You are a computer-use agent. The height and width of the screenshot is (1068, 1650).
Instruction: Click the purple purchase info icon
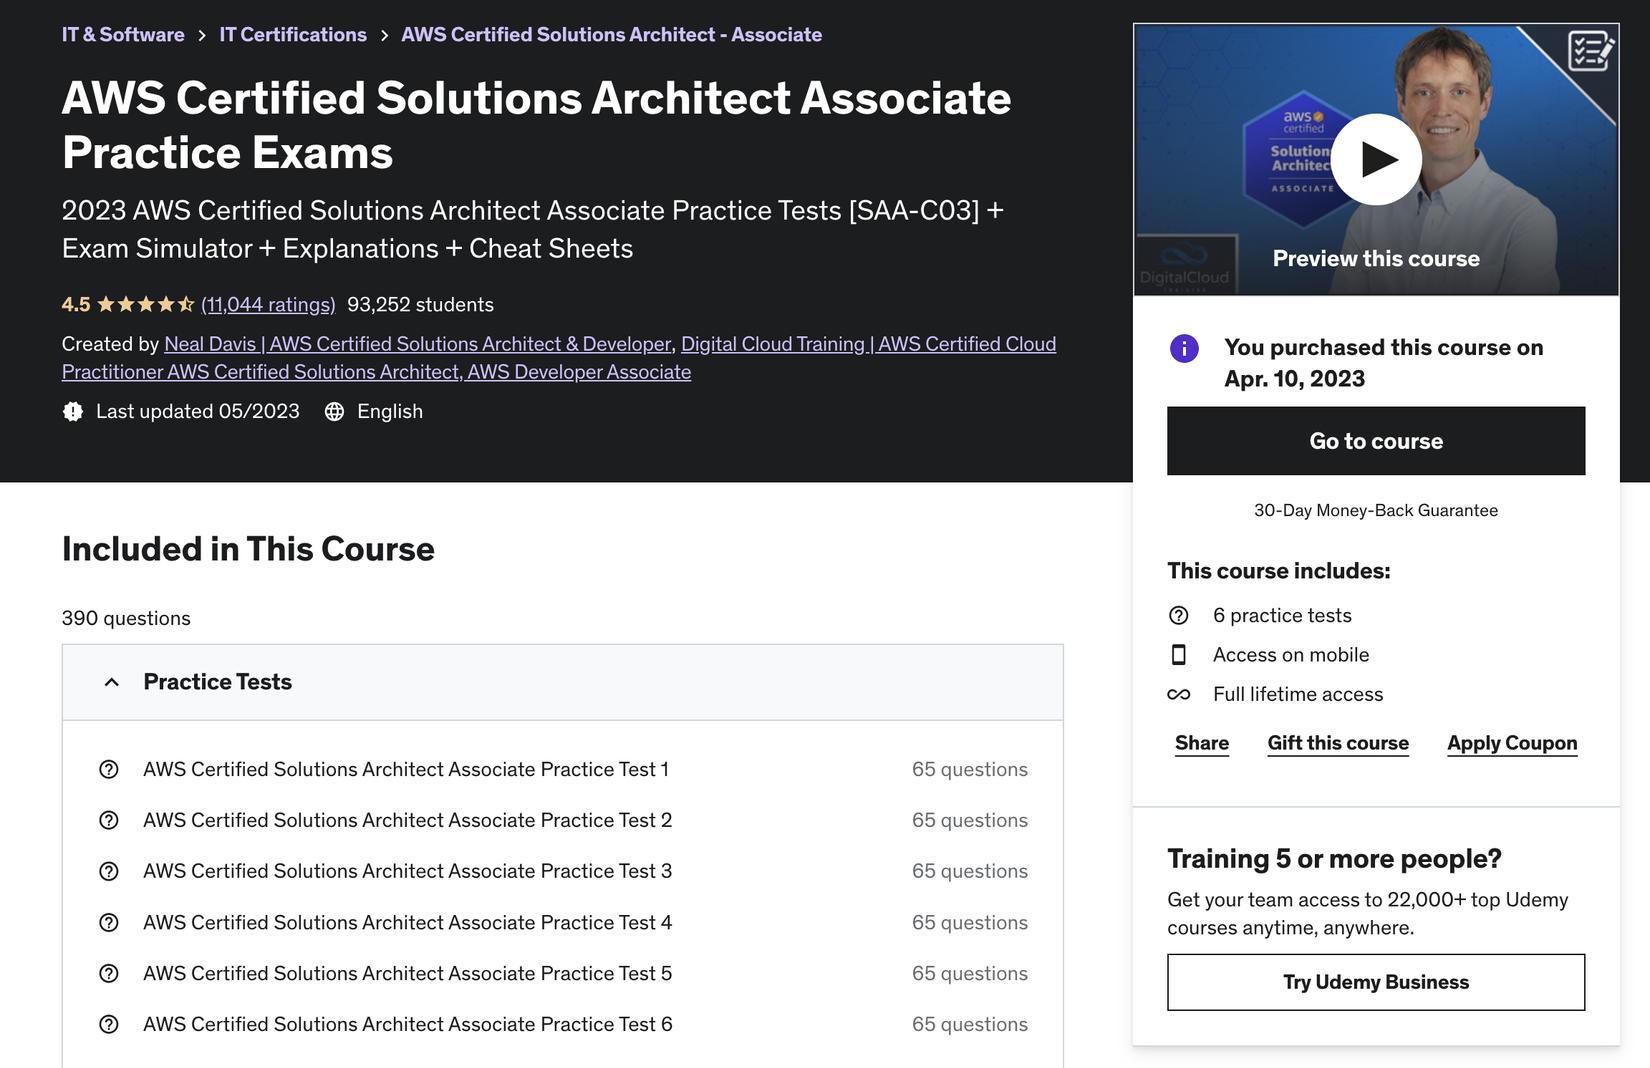pyautogui.click(x=1184, y=348)
